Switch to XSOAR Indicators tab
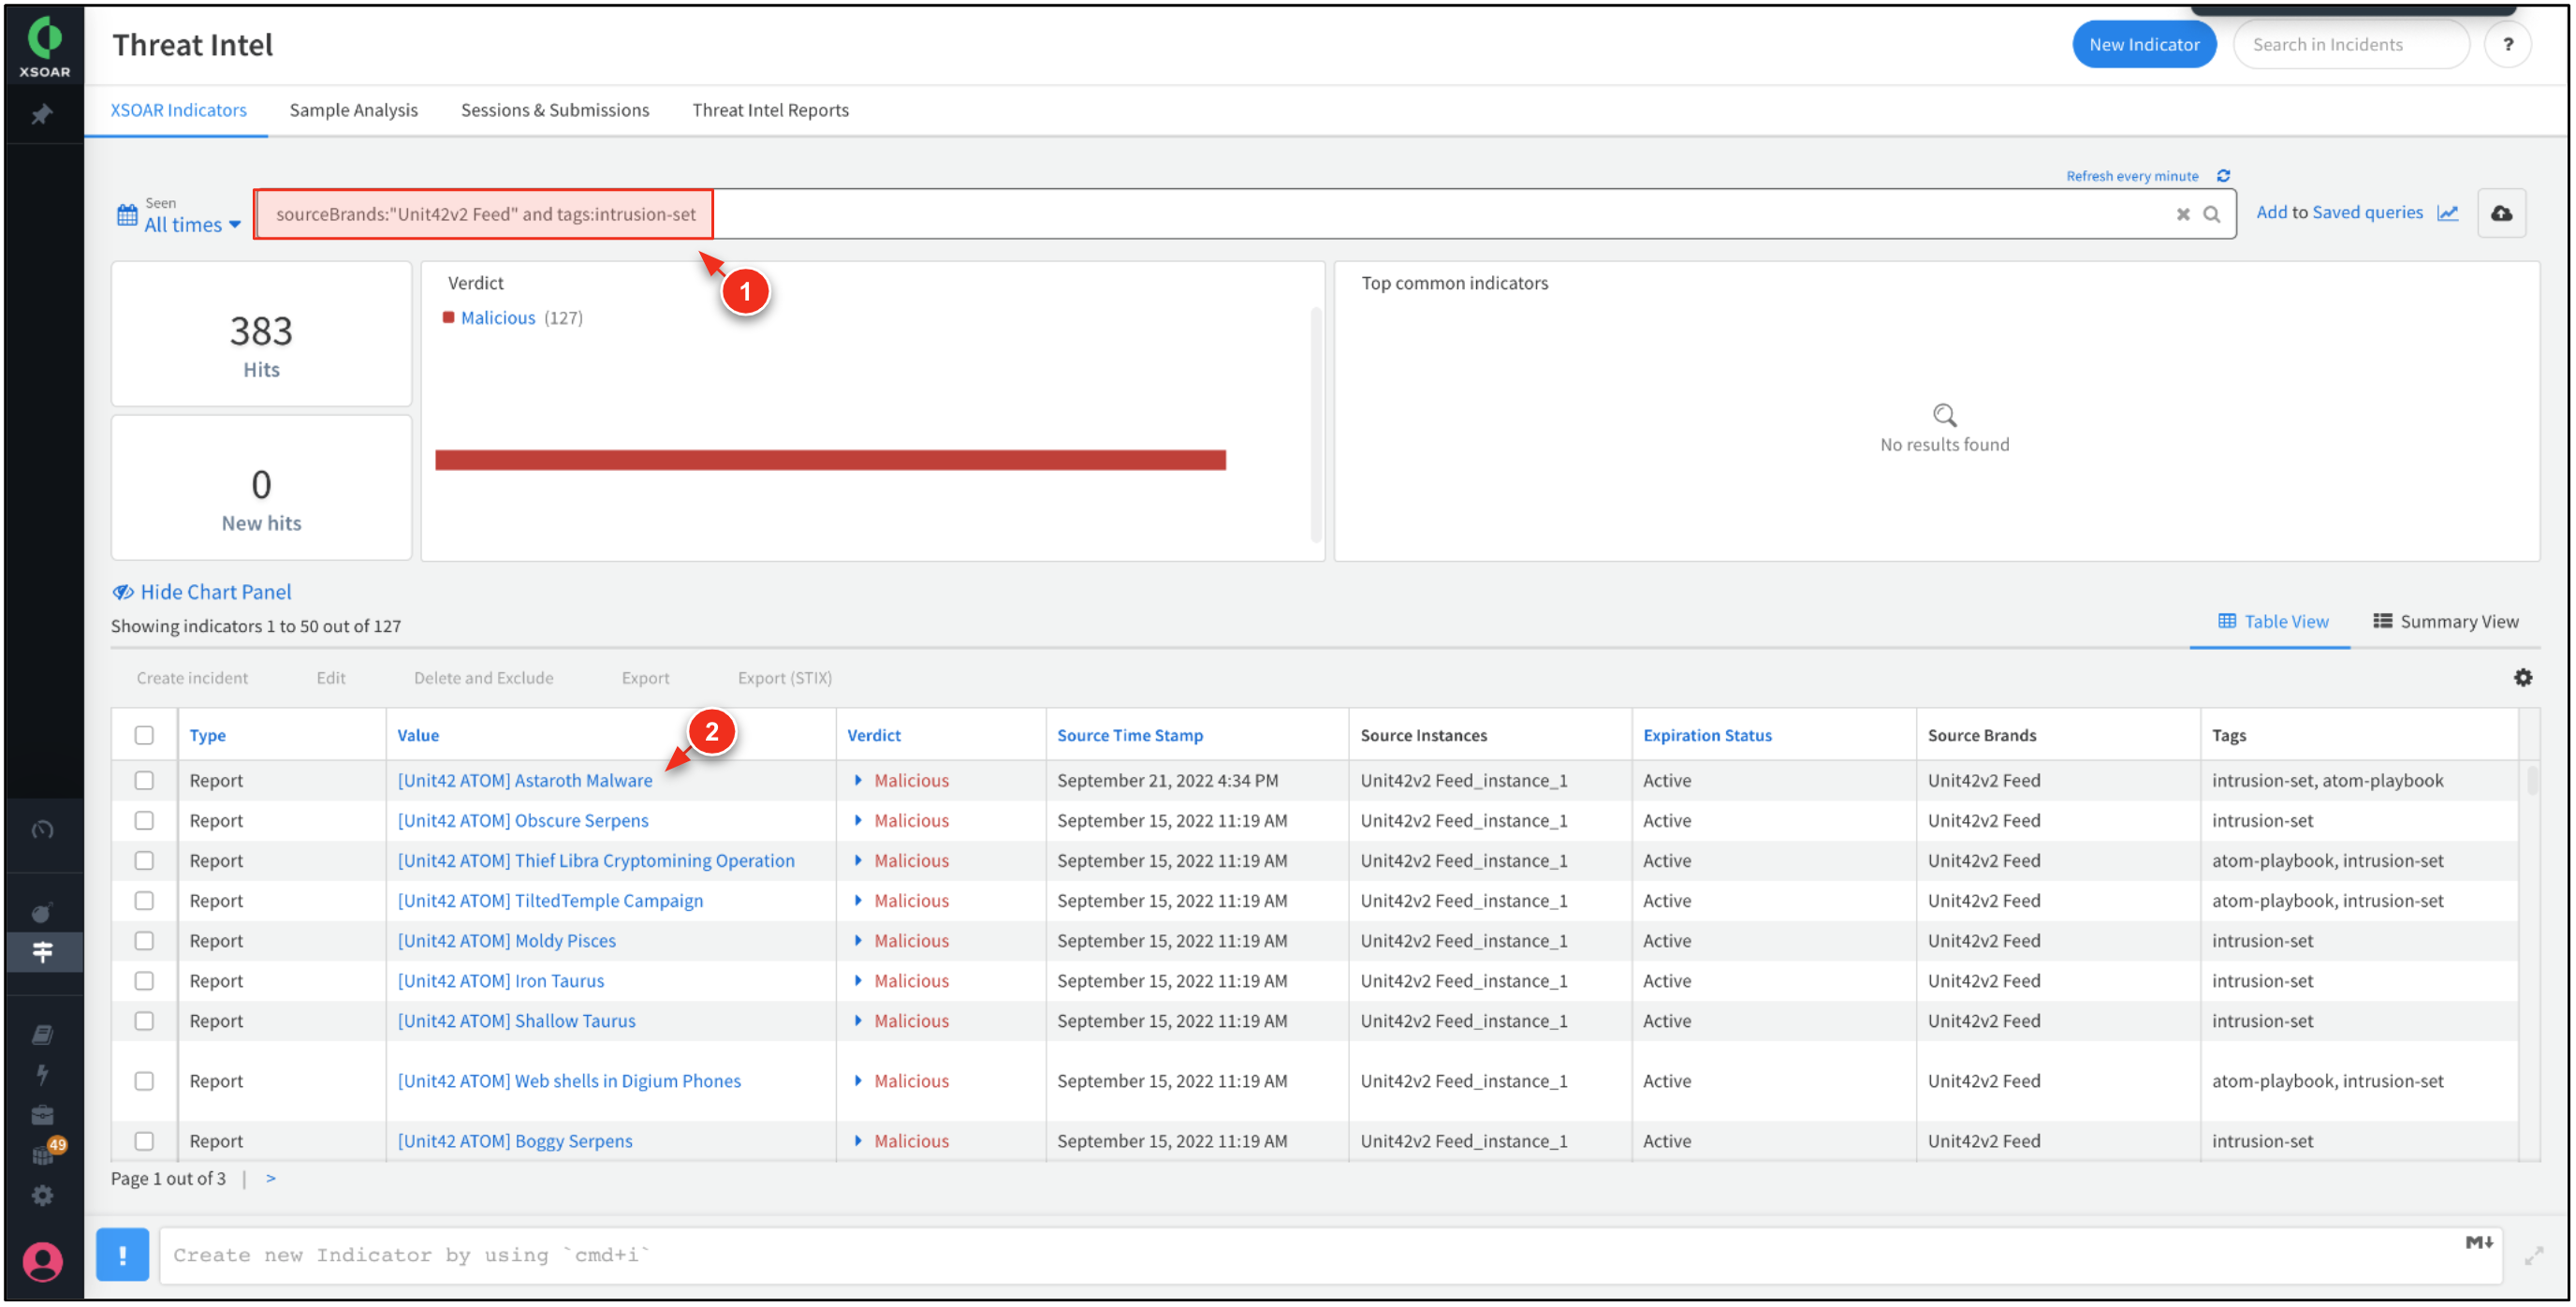 click(178, 110)
